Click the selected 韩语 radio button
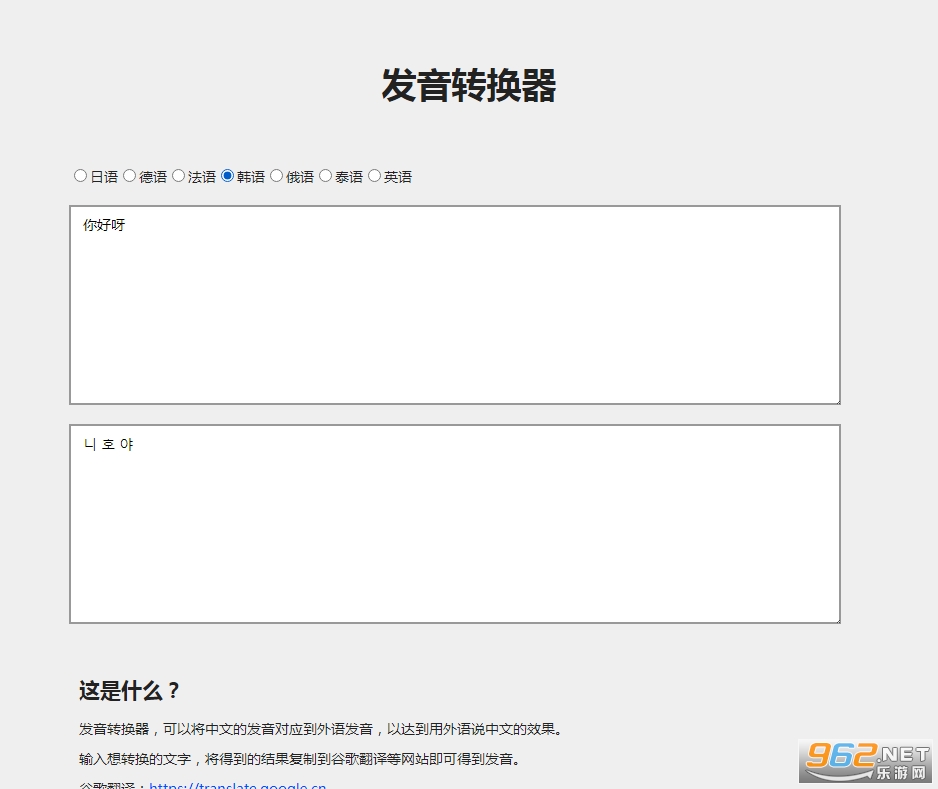This screenshot has height=789, width=938. point(228,176)
